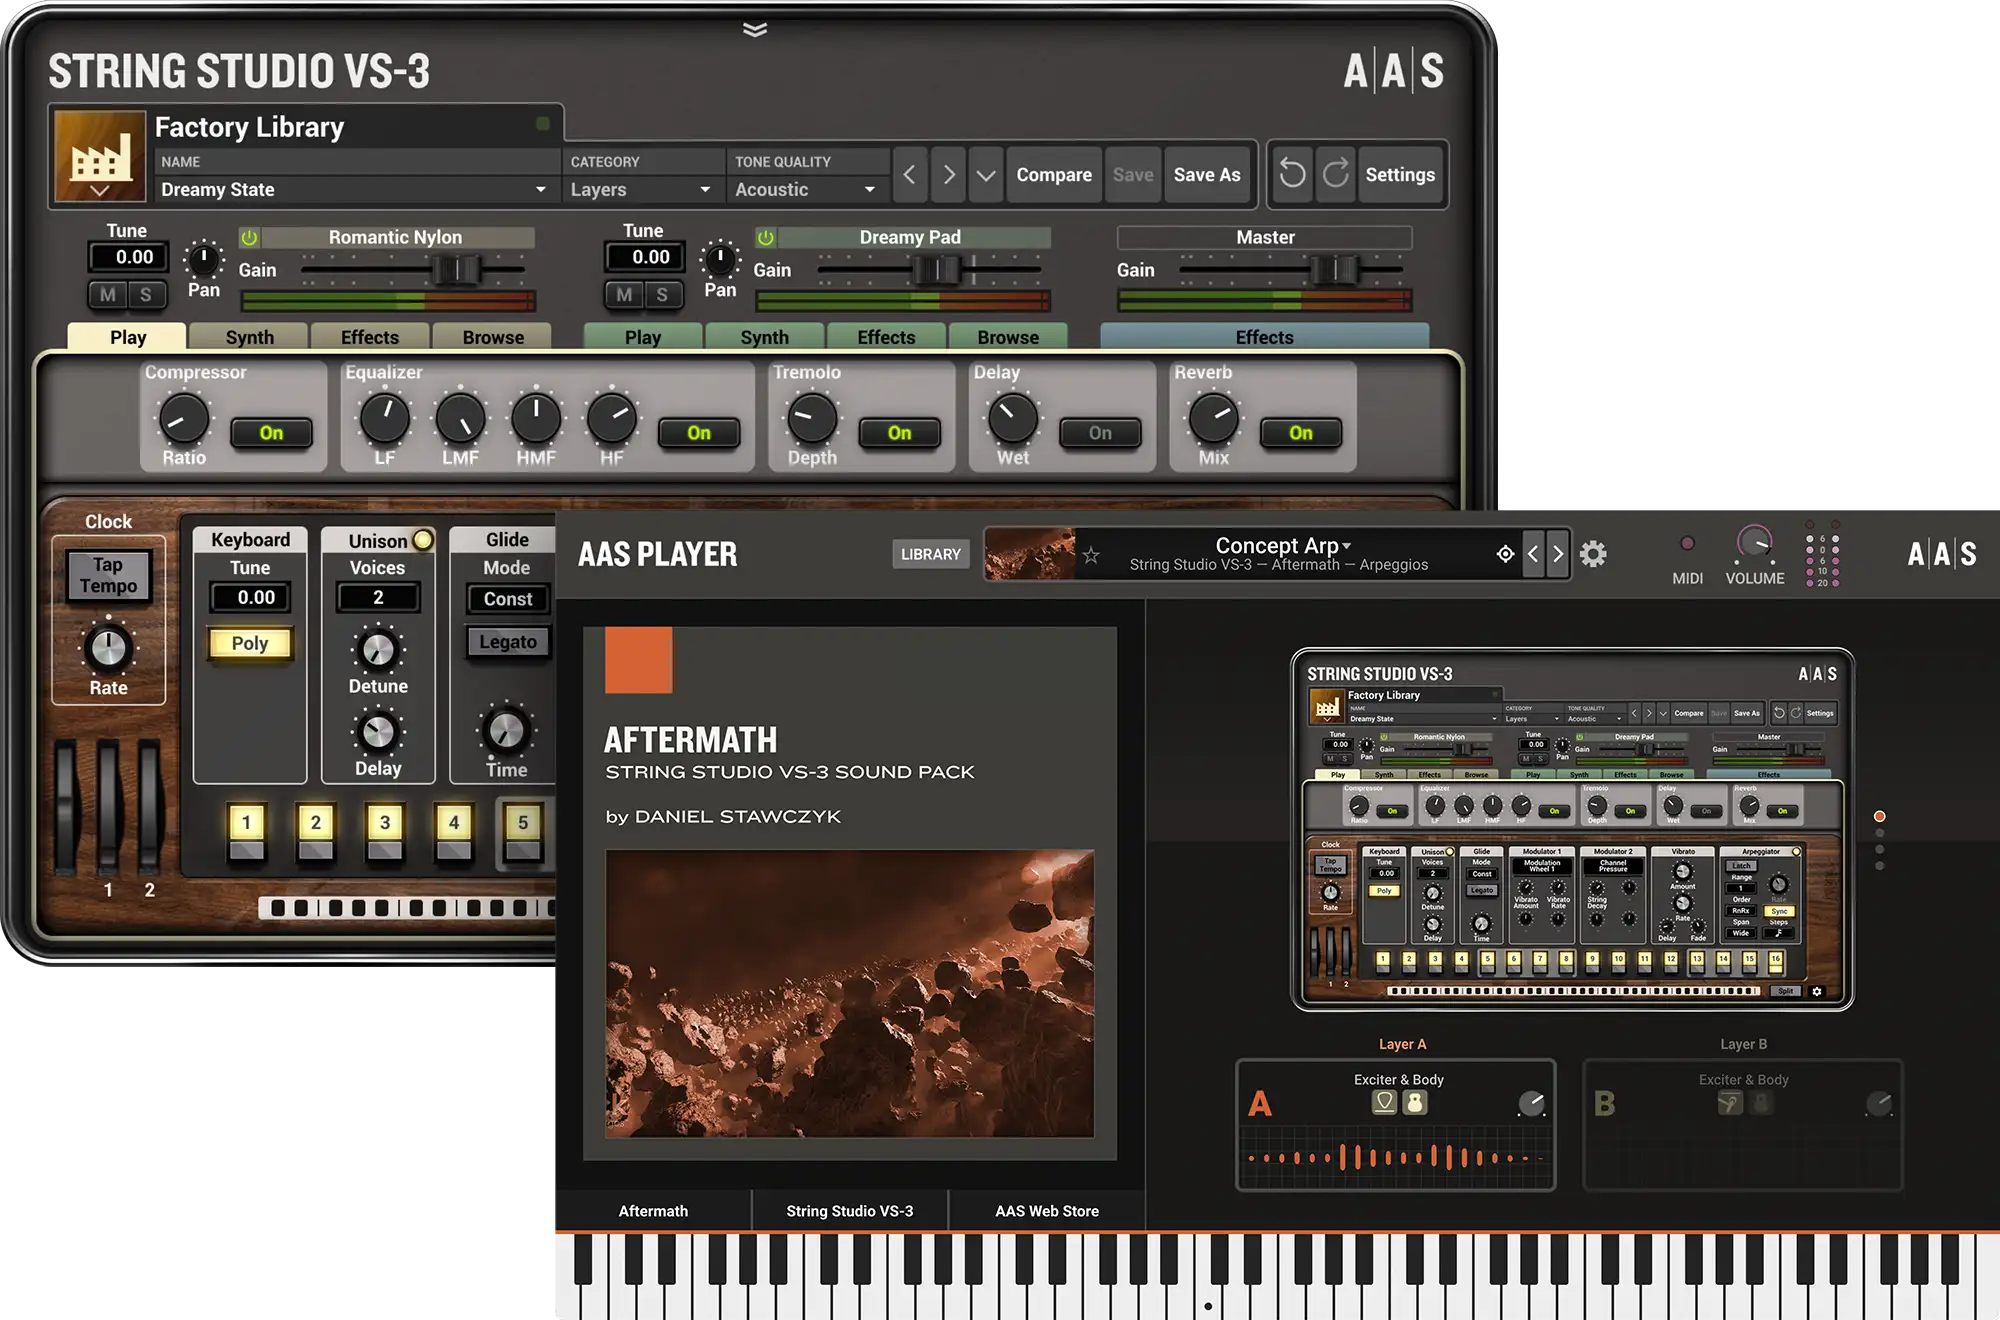Click the Compare button

tap(1054, 175)
